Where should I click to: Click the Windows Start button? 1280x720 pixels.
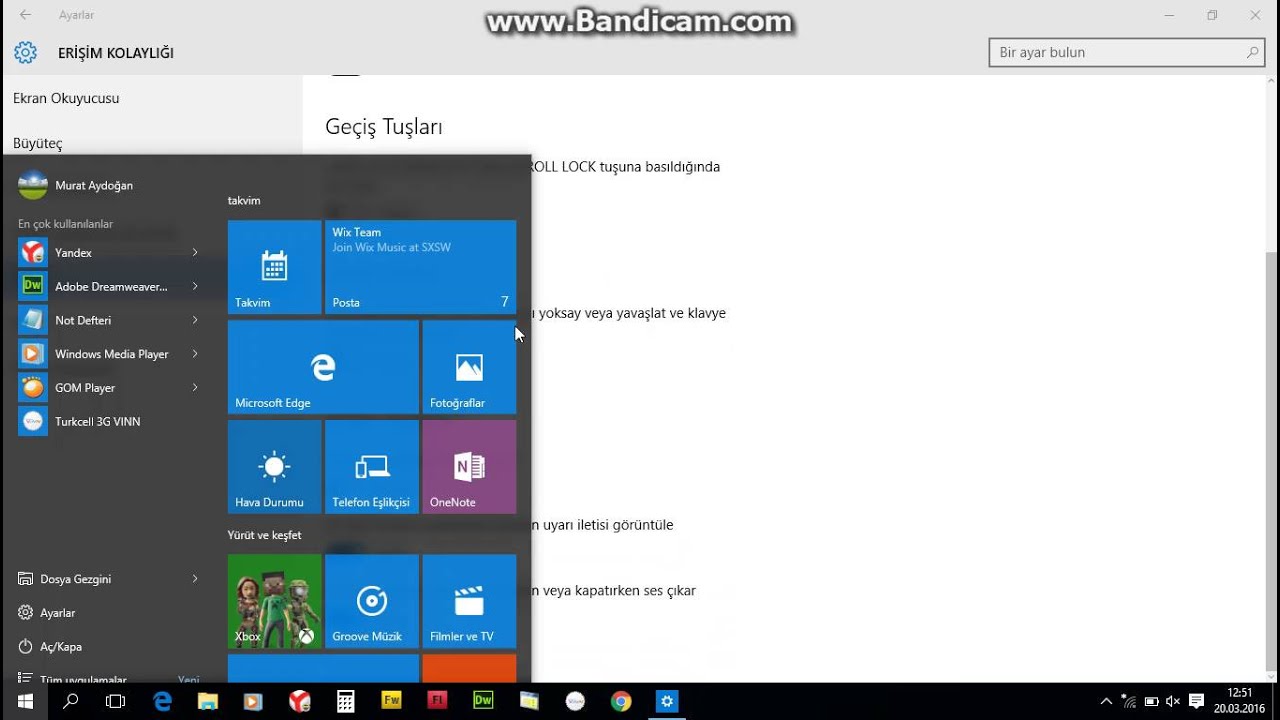(25, 701)
